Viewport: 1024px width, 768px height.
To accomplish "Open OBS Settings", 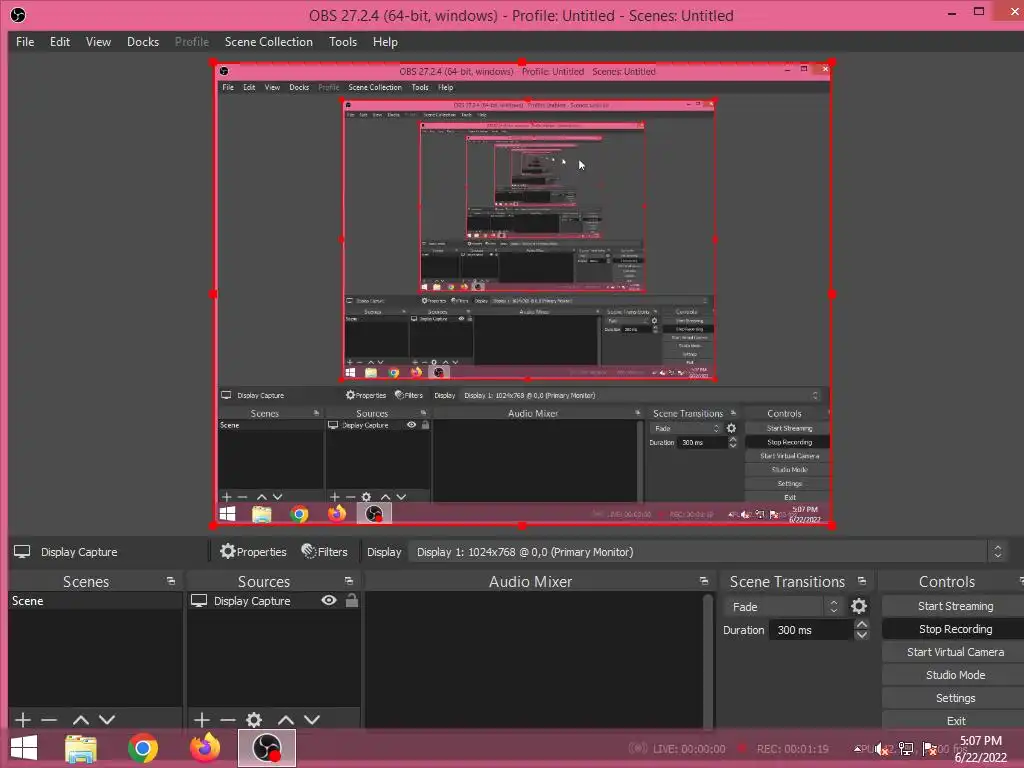I will (x=954, y=698).
